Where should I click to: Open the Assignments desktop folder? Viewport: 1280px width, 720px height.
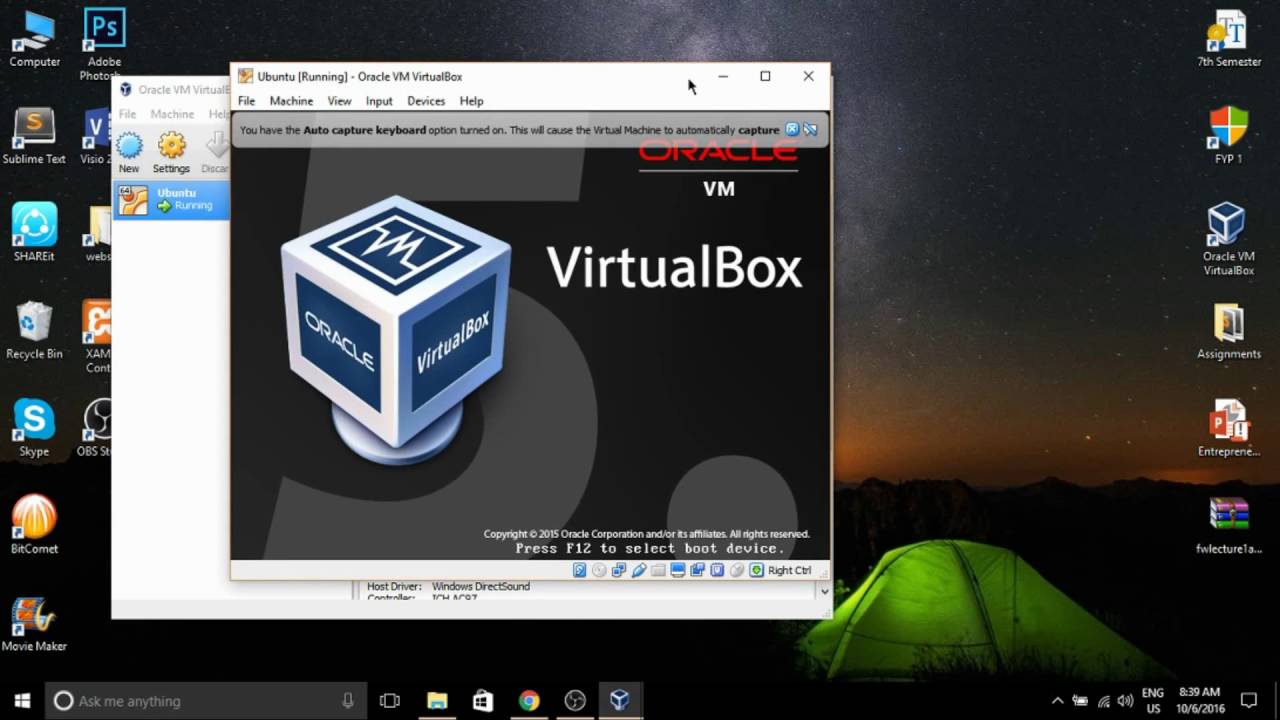(1229, 331)
